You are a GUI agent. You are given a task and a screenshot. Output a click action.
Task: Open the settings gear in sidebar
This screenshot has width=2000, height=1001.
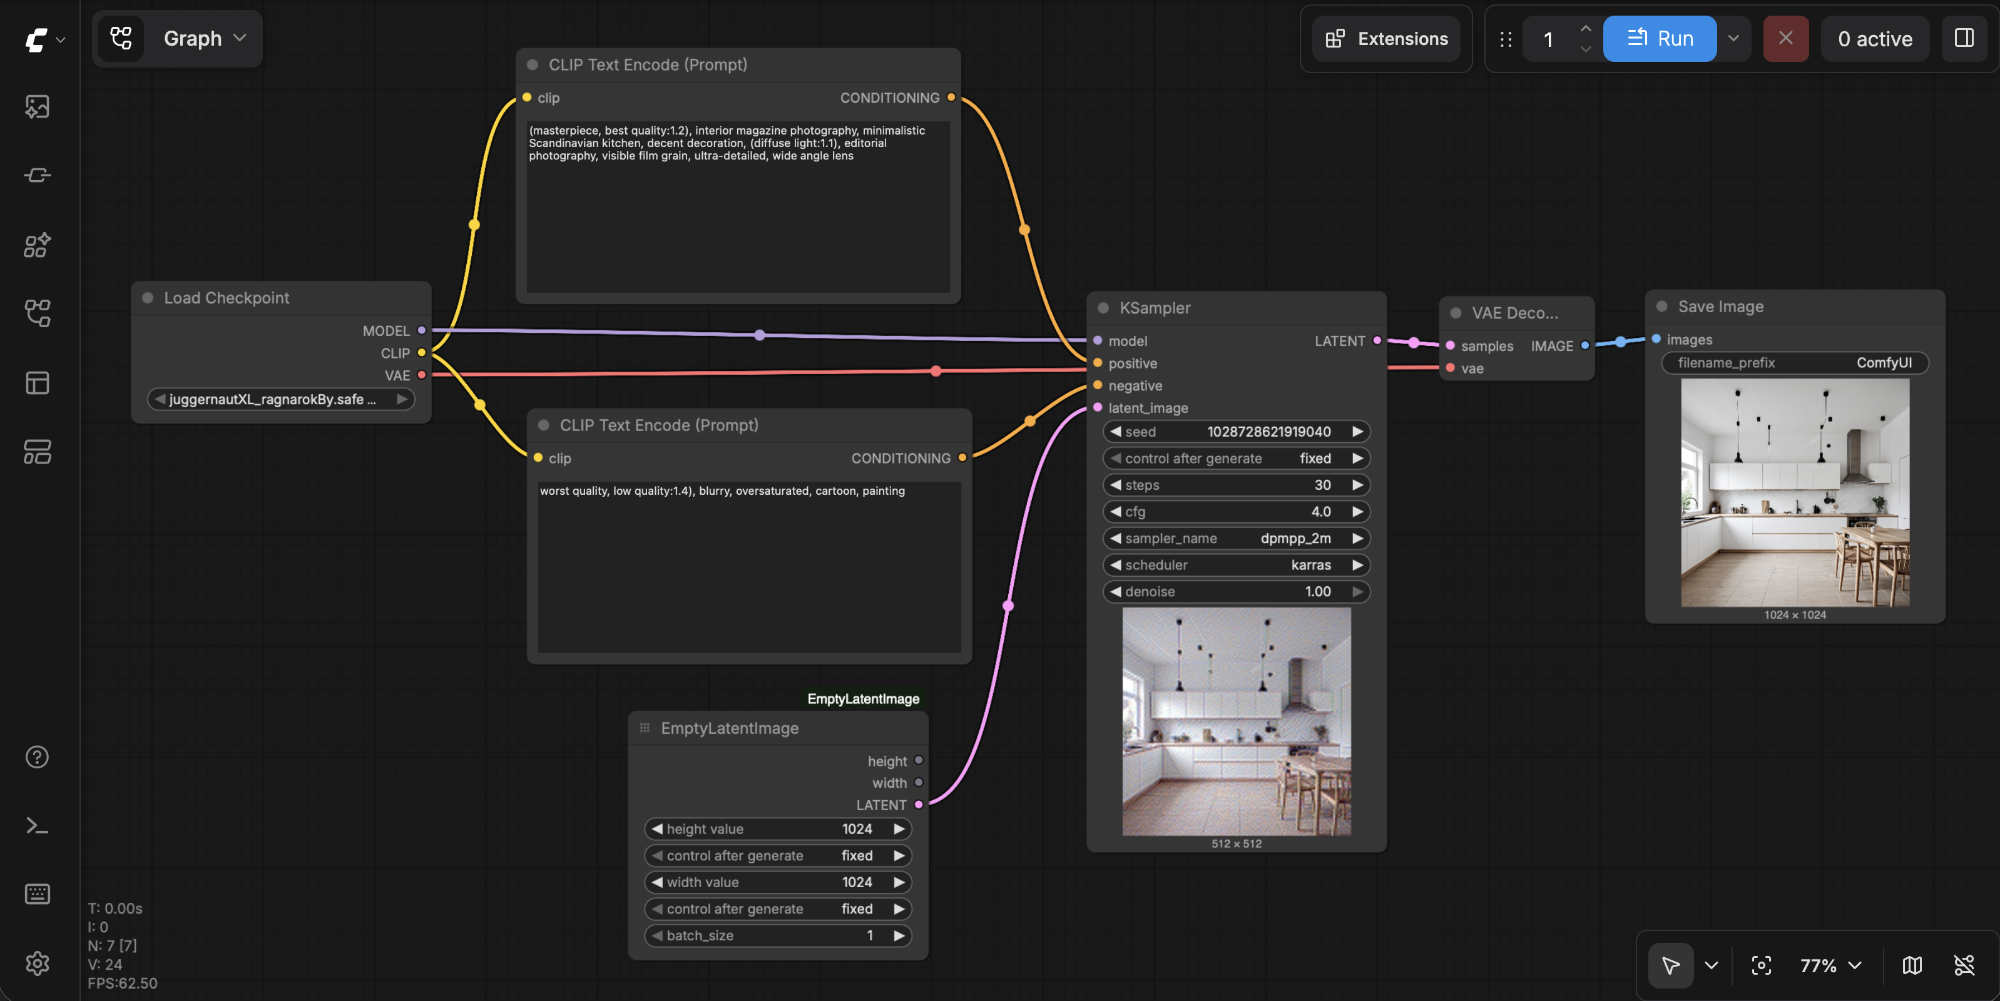click(x=37, y=963)
